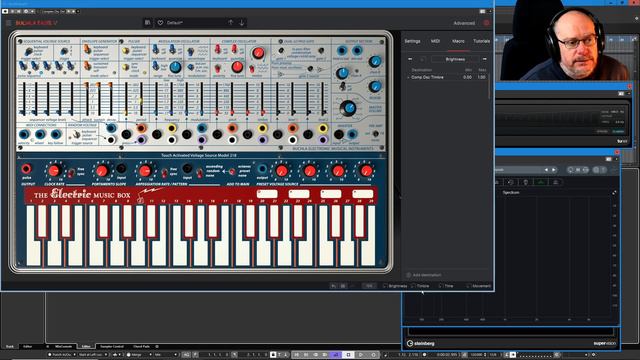
Task: Open the Mix dropdown in transport bar
Action: coord(165,355)
